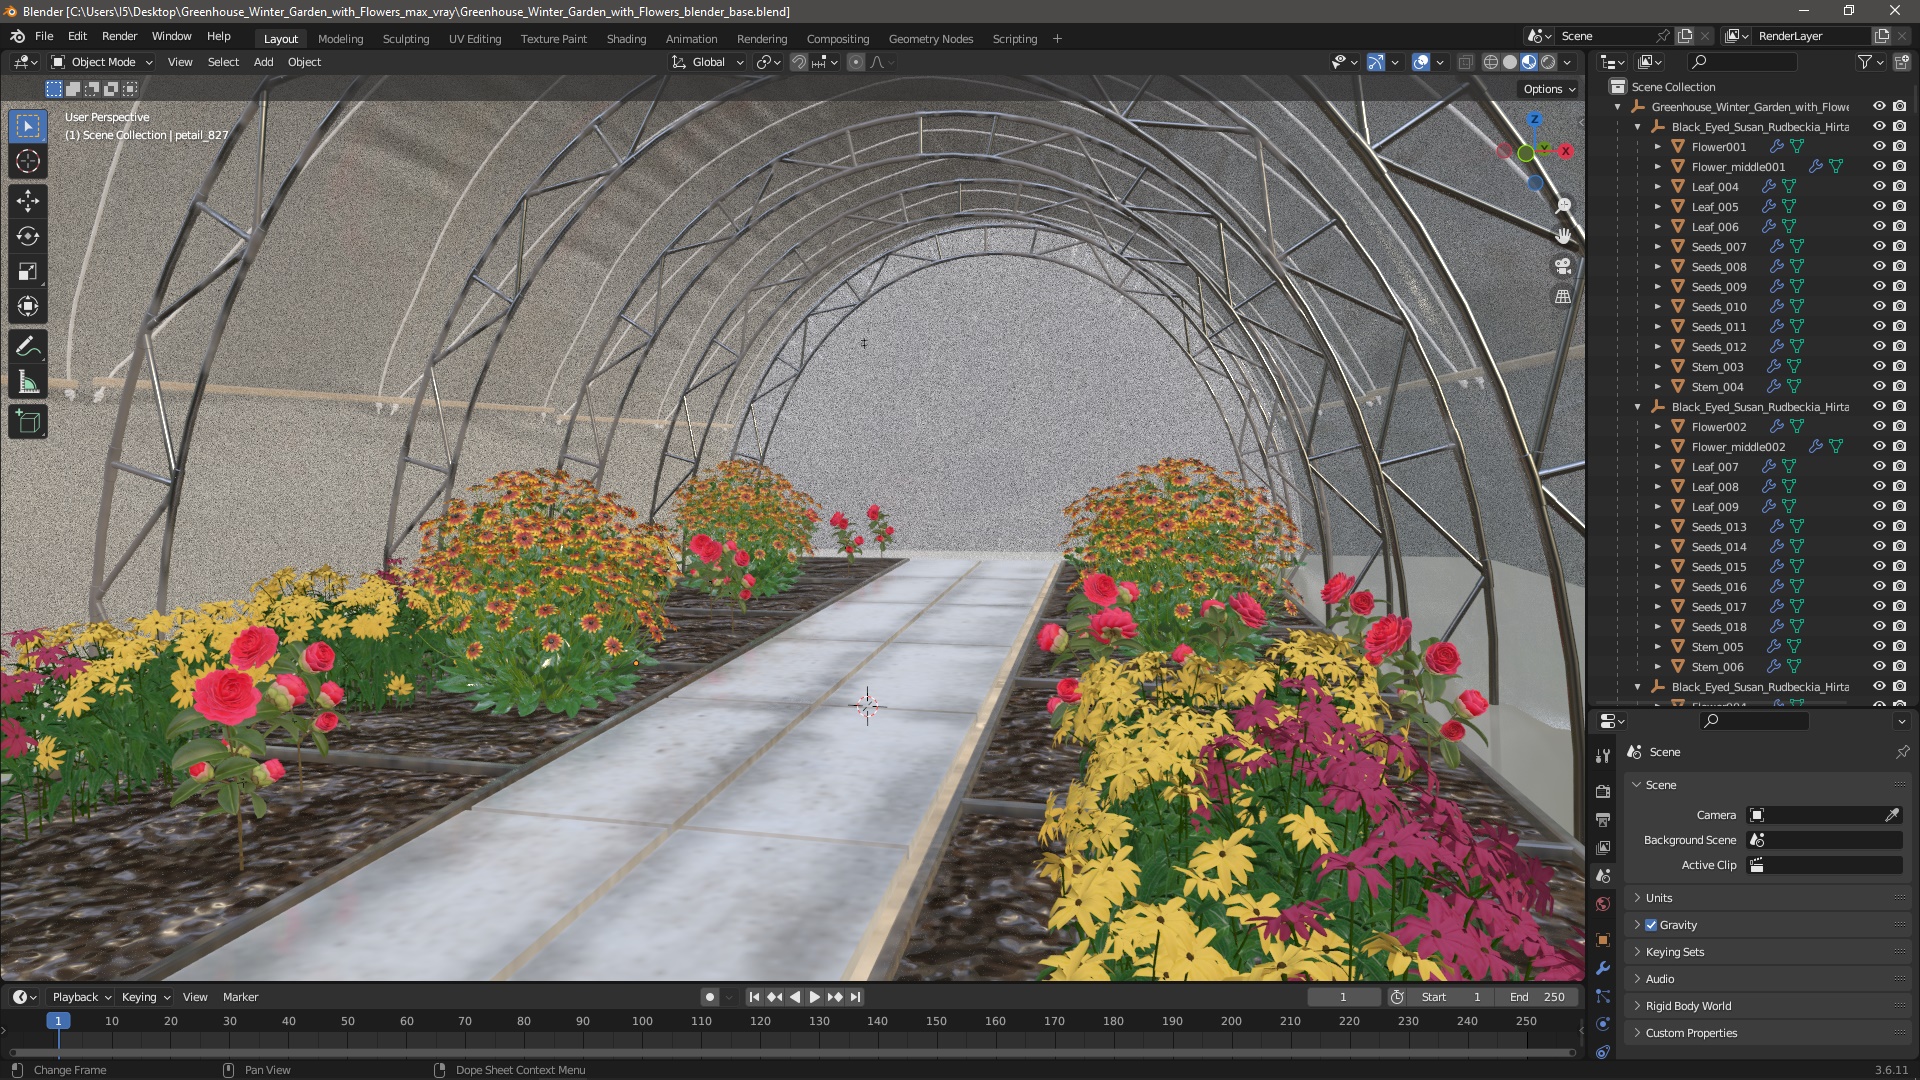This screenshot has height=1080, width=1920.
Task: Click the Rotate tool icon
Action: (x=29, y=235)
